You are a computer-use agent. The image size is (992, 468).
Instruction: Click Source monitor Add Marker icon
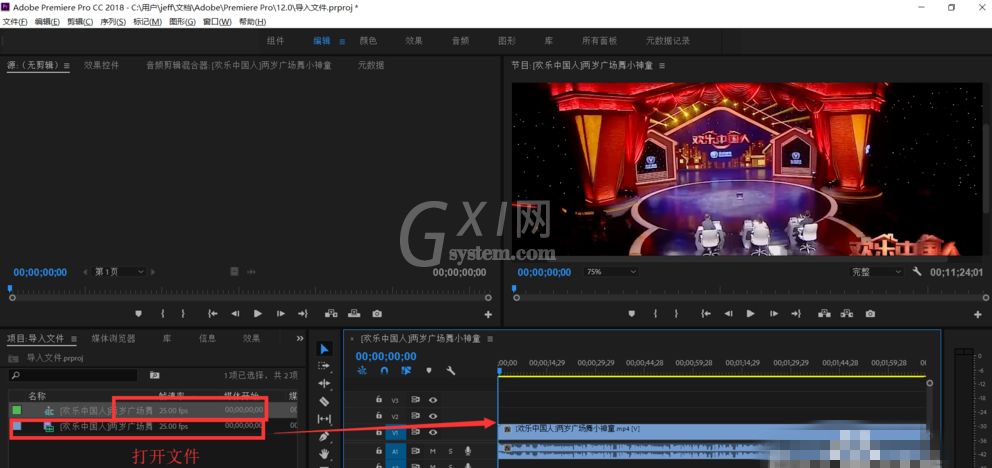[x=138, y=314]
